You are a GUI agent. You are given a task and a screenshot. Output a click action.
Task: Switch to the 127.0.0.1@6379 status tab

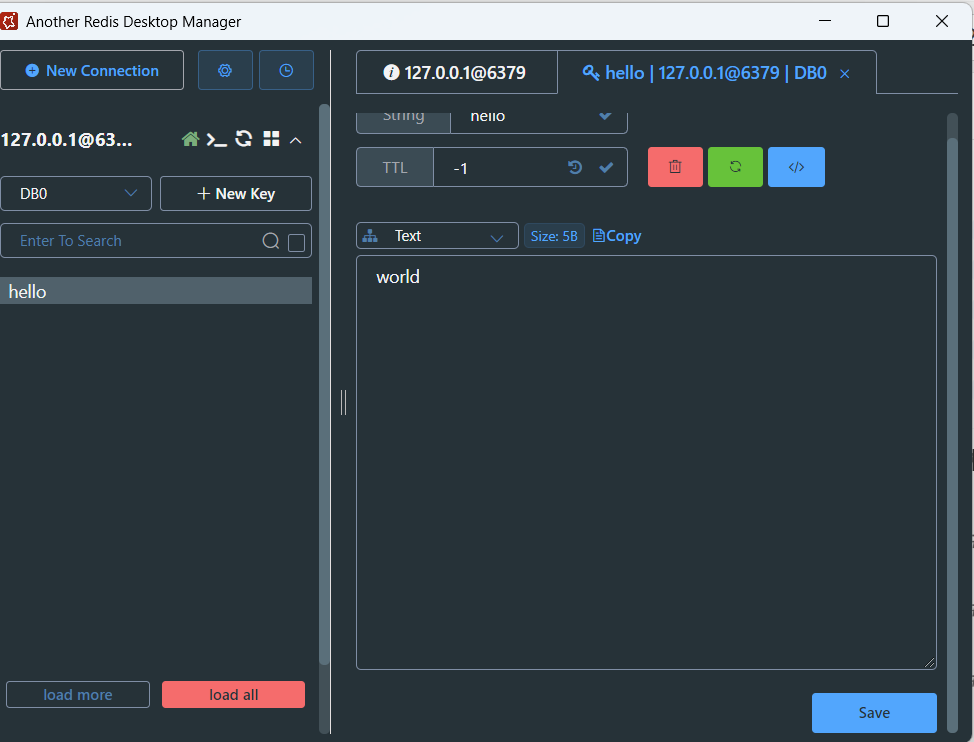(x=457, y=73)
